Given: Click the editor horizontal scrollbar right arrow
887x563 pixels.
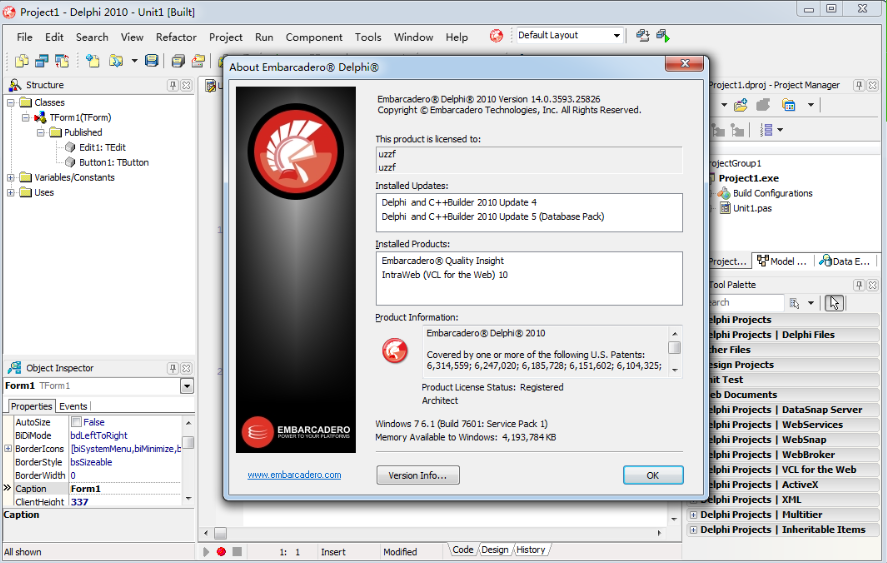Looking at the screenshot, I should coord(659,533).
